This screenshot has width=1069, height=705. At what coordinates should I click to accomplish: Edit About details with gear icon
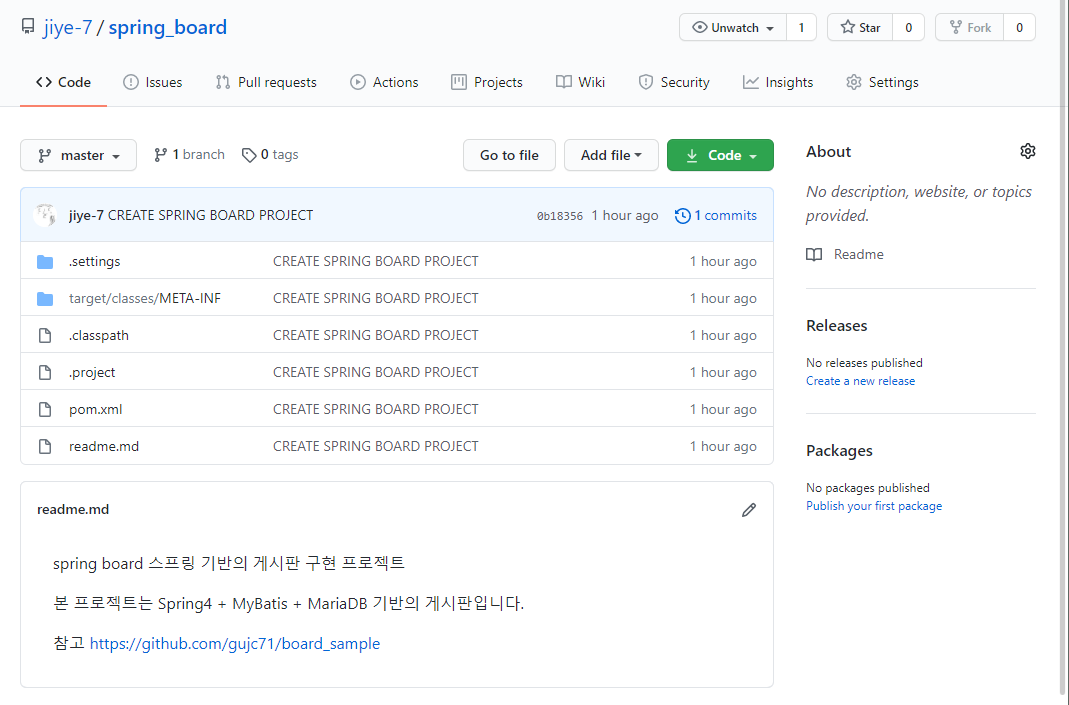coord(1027,151)
